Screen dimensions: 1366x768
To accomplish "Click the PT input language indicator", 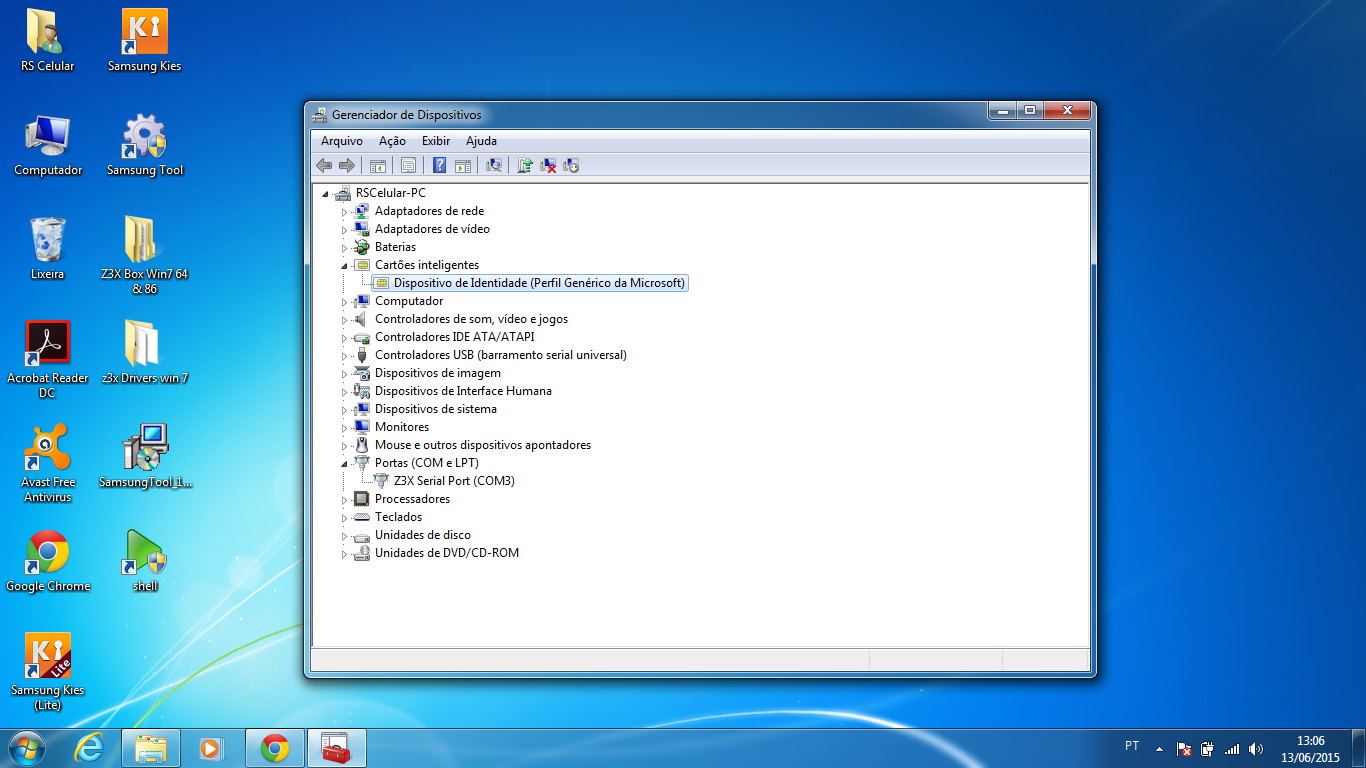I will (1132, 746).
